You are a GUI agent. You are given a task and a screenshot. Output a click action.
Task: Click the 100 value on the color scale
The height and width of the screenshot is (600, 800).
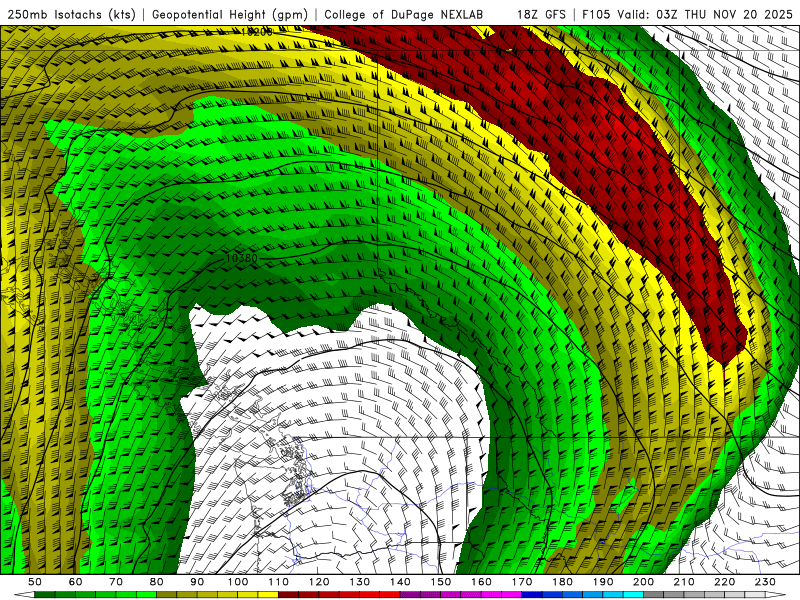(x=238, y=582)
